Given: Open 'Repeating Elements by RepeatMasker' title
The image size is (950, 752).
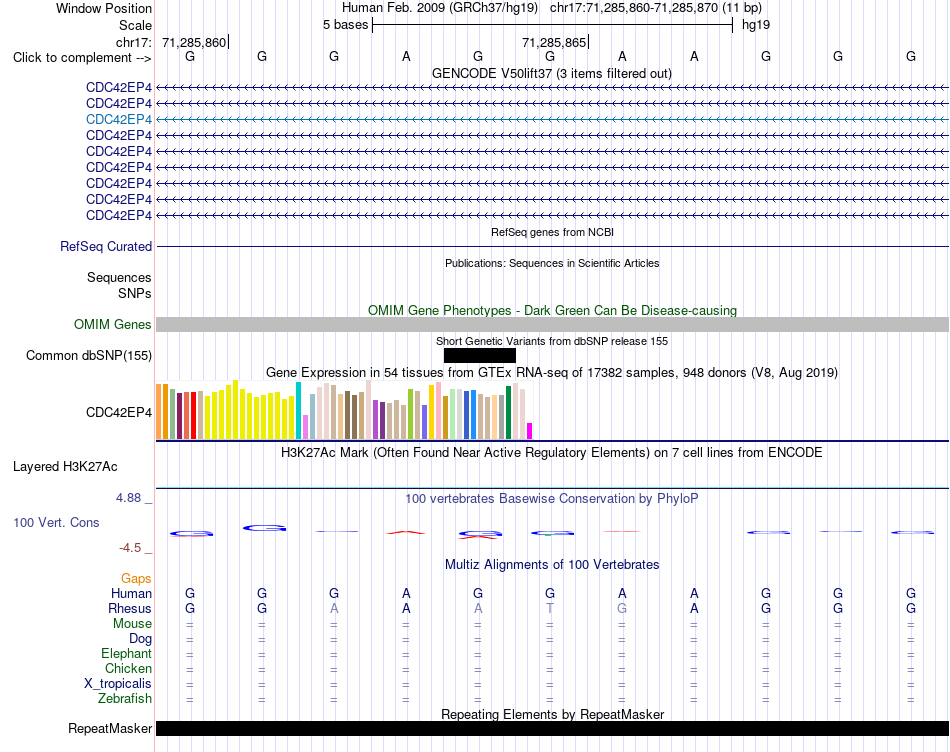Looking at the screenshot, I should click(x=553, y=714).
